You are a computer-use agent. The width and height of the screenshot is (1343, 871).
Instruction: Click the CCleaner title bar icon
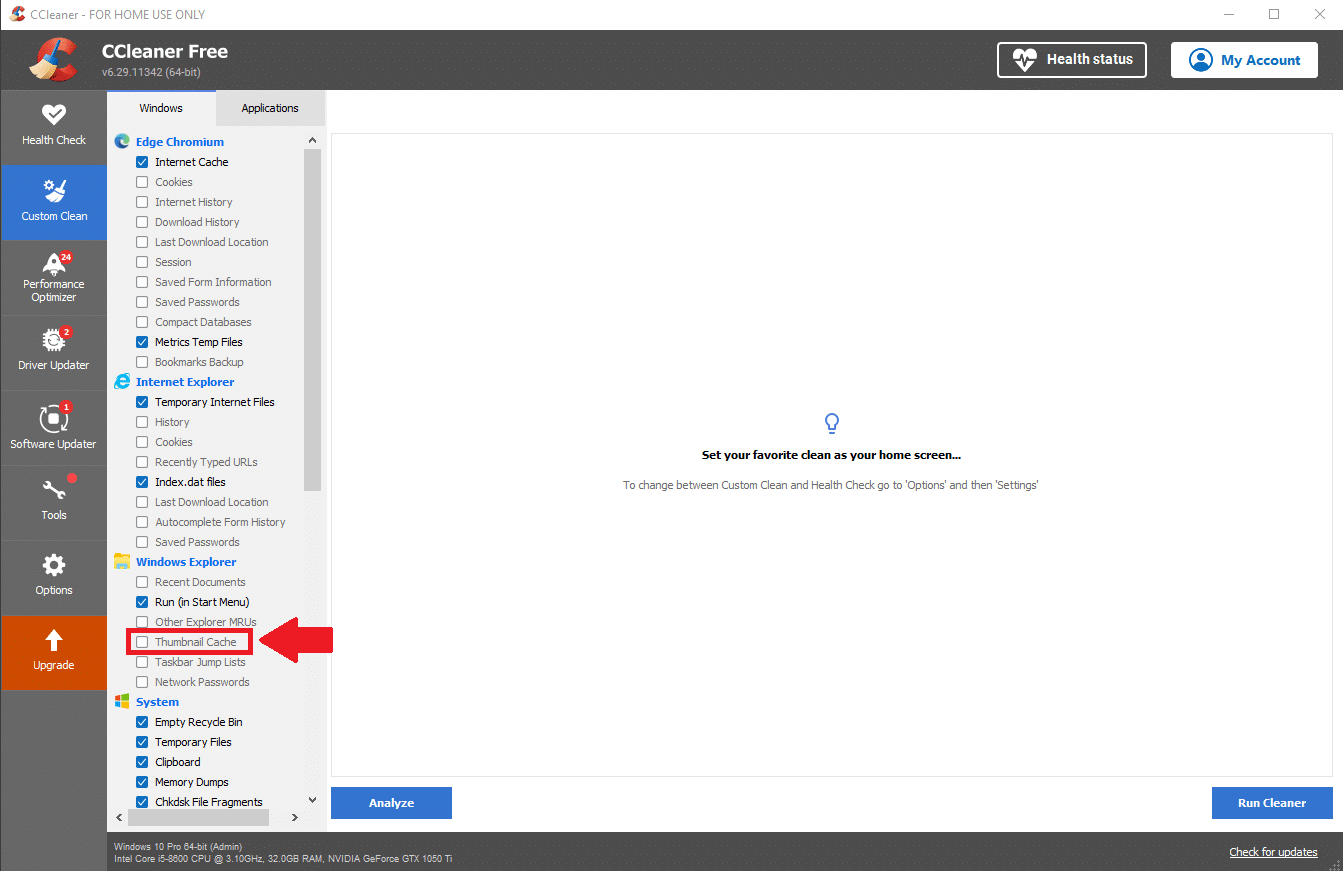(17, 14)
